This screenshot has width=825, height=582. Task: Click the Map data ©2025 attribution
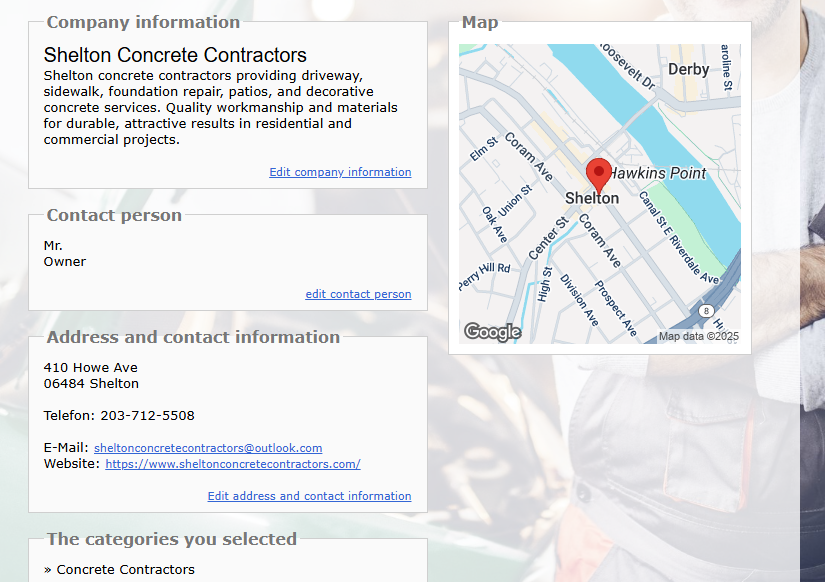699,336
